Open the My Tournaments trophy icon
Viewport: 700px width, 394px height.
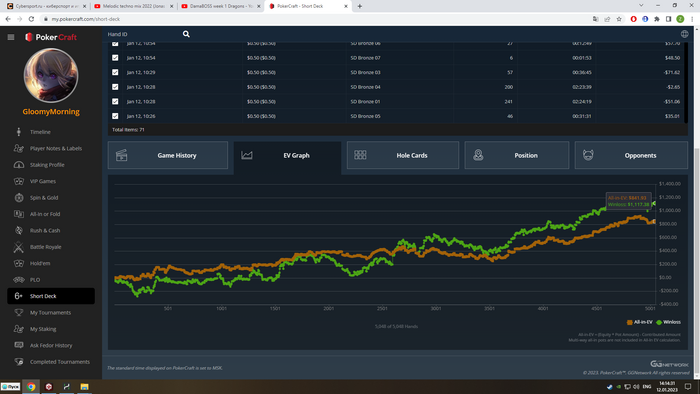tap(19, 312)
